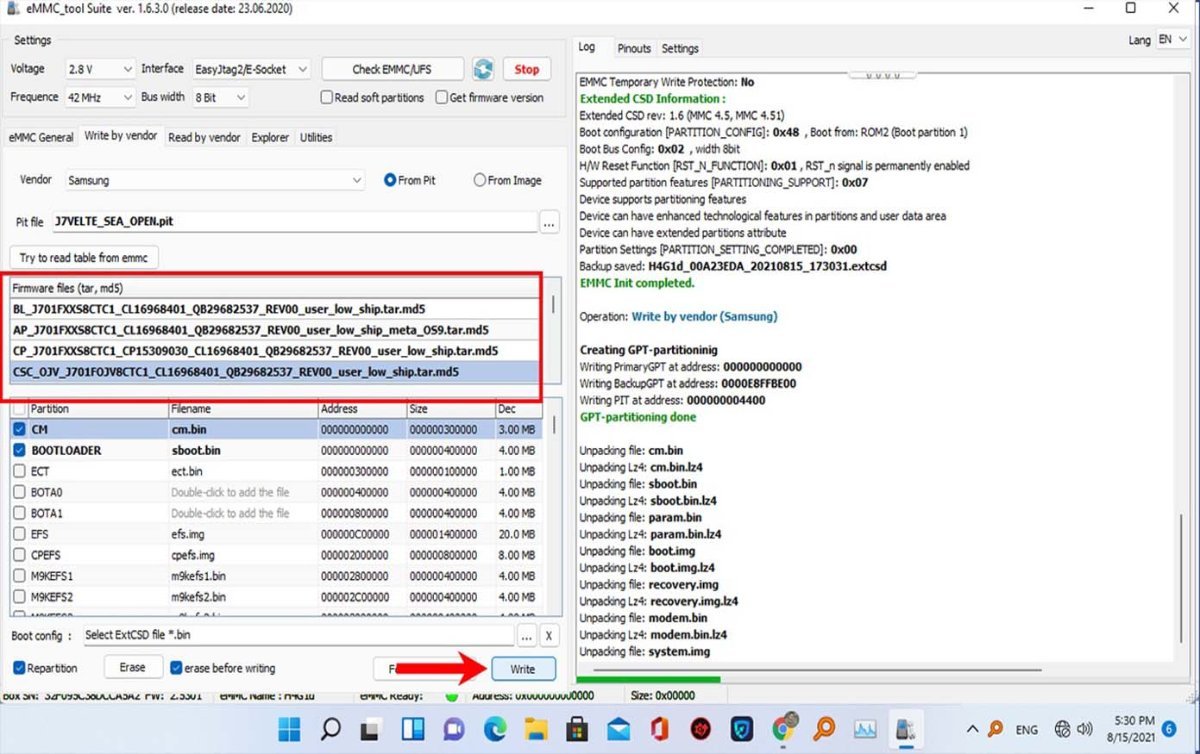Open network settings from the tray
The image size is (1200, 754).
coord(1063,728)
